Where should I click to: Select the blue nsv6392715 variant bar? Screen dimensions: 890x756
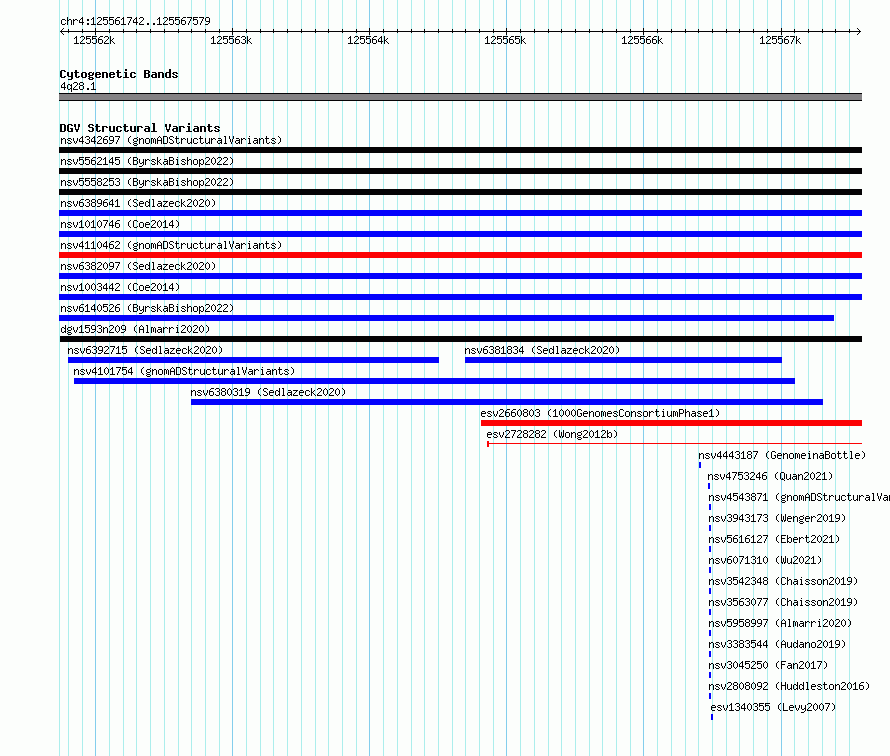(x=253, y=360)
